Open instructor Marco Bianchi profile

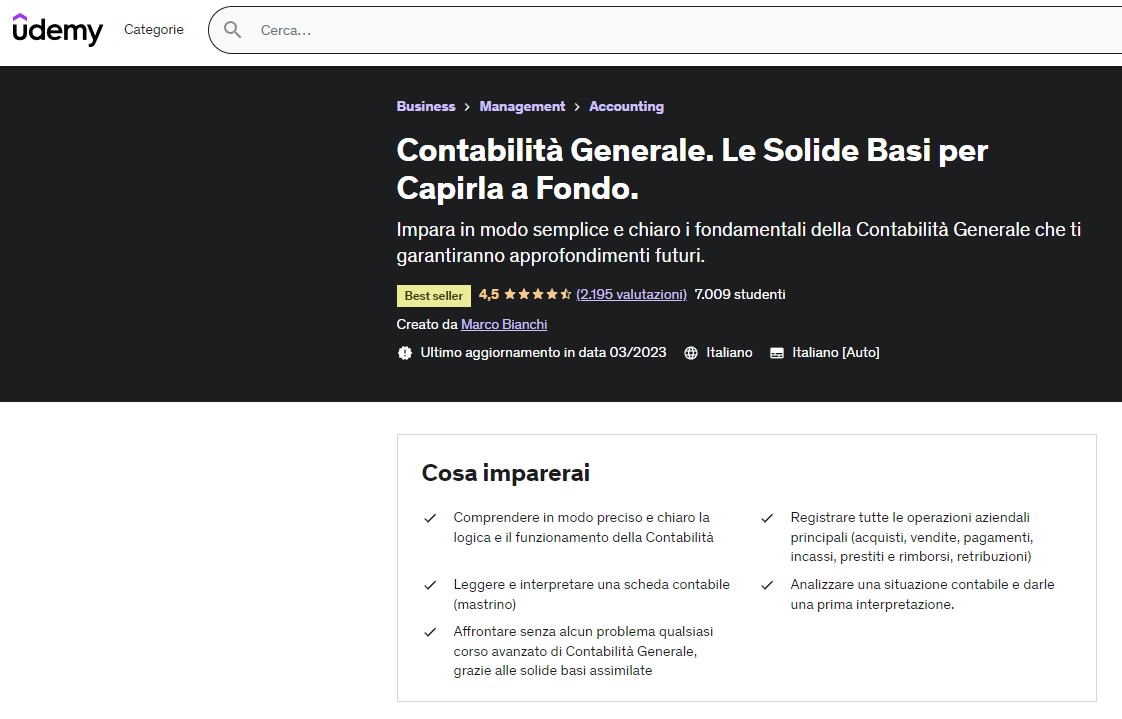(x=504, y=324)
